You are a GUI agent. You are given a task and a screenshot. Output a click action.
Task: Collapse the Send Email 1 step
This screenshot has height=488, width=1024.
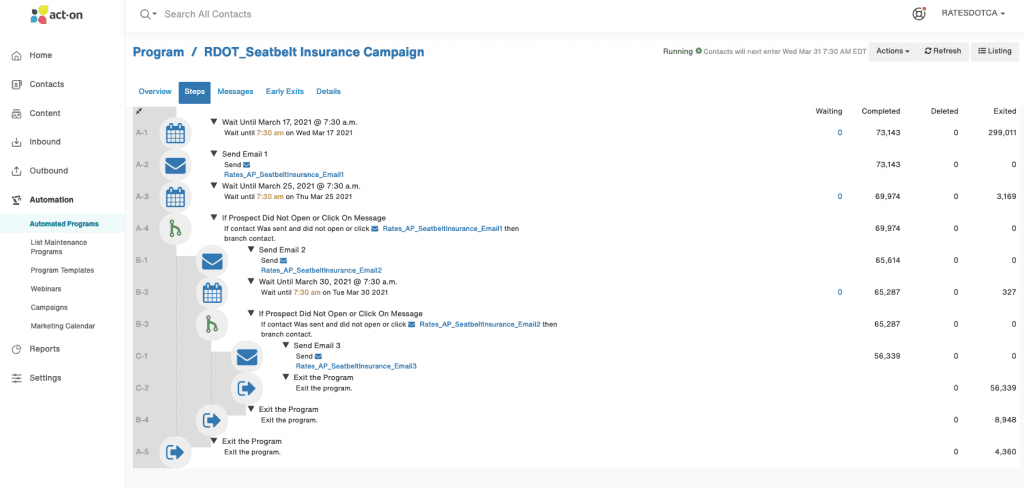[x=214, y=154]
